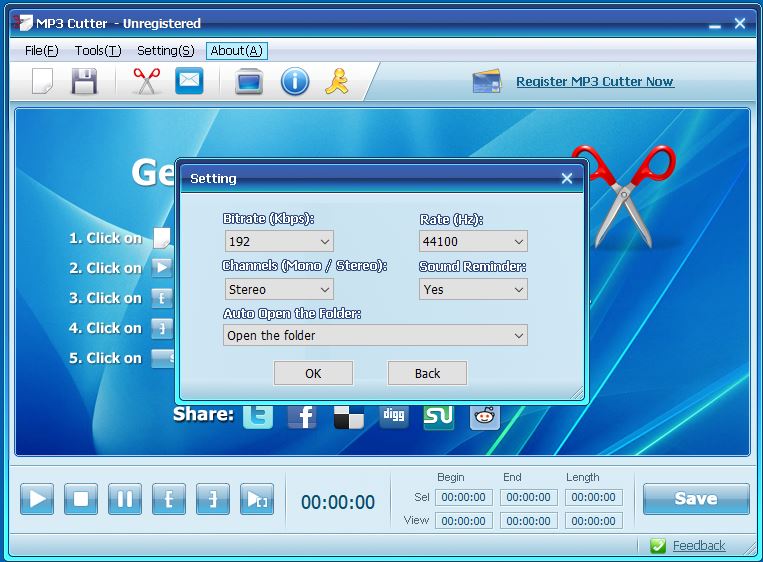
Task: Set selection end bracket marker
Action: click(213, 499)
